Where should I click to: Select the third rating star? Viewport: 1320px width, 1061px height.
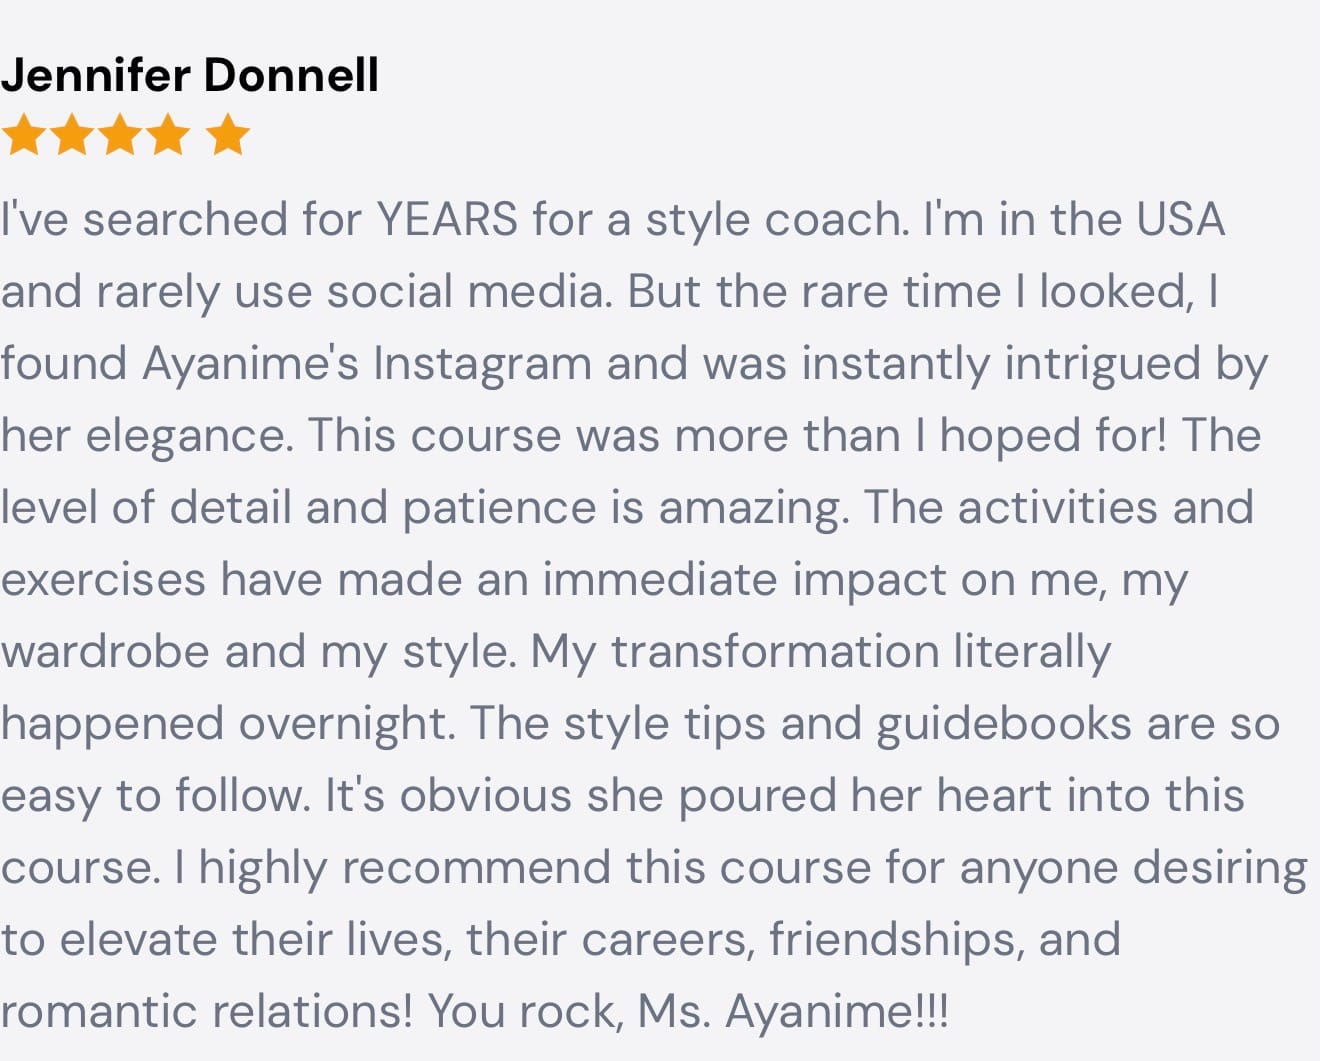point(120,135)
